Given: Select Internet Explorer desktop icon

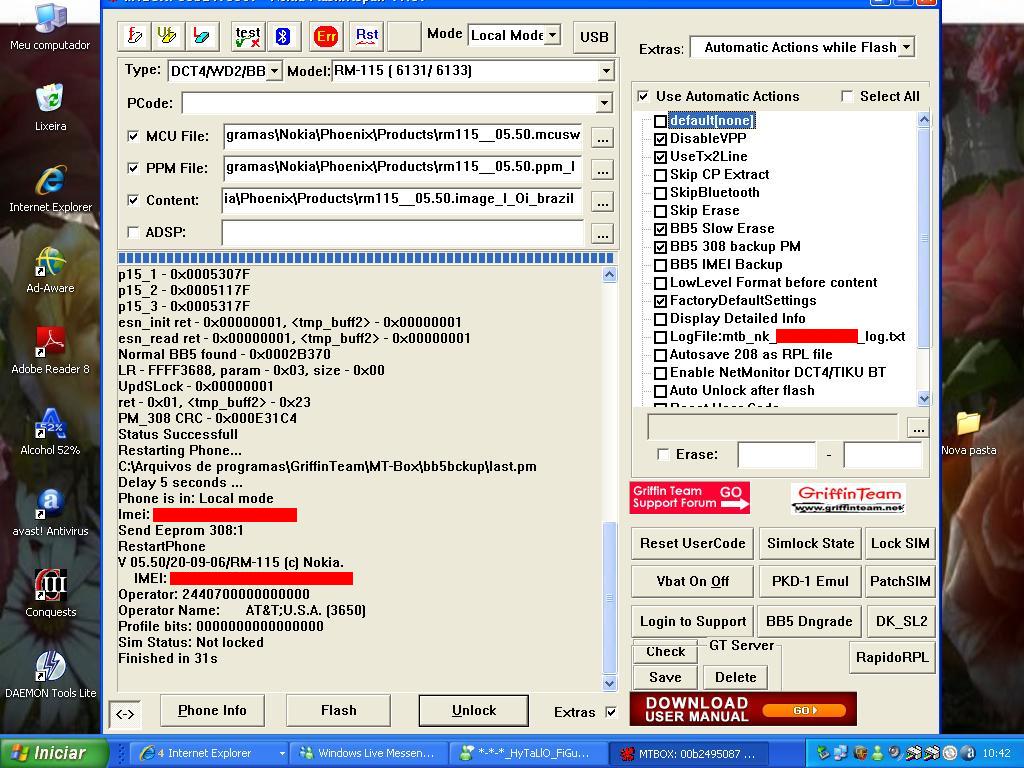Looking at the screenshot, I should click(50, 189).
